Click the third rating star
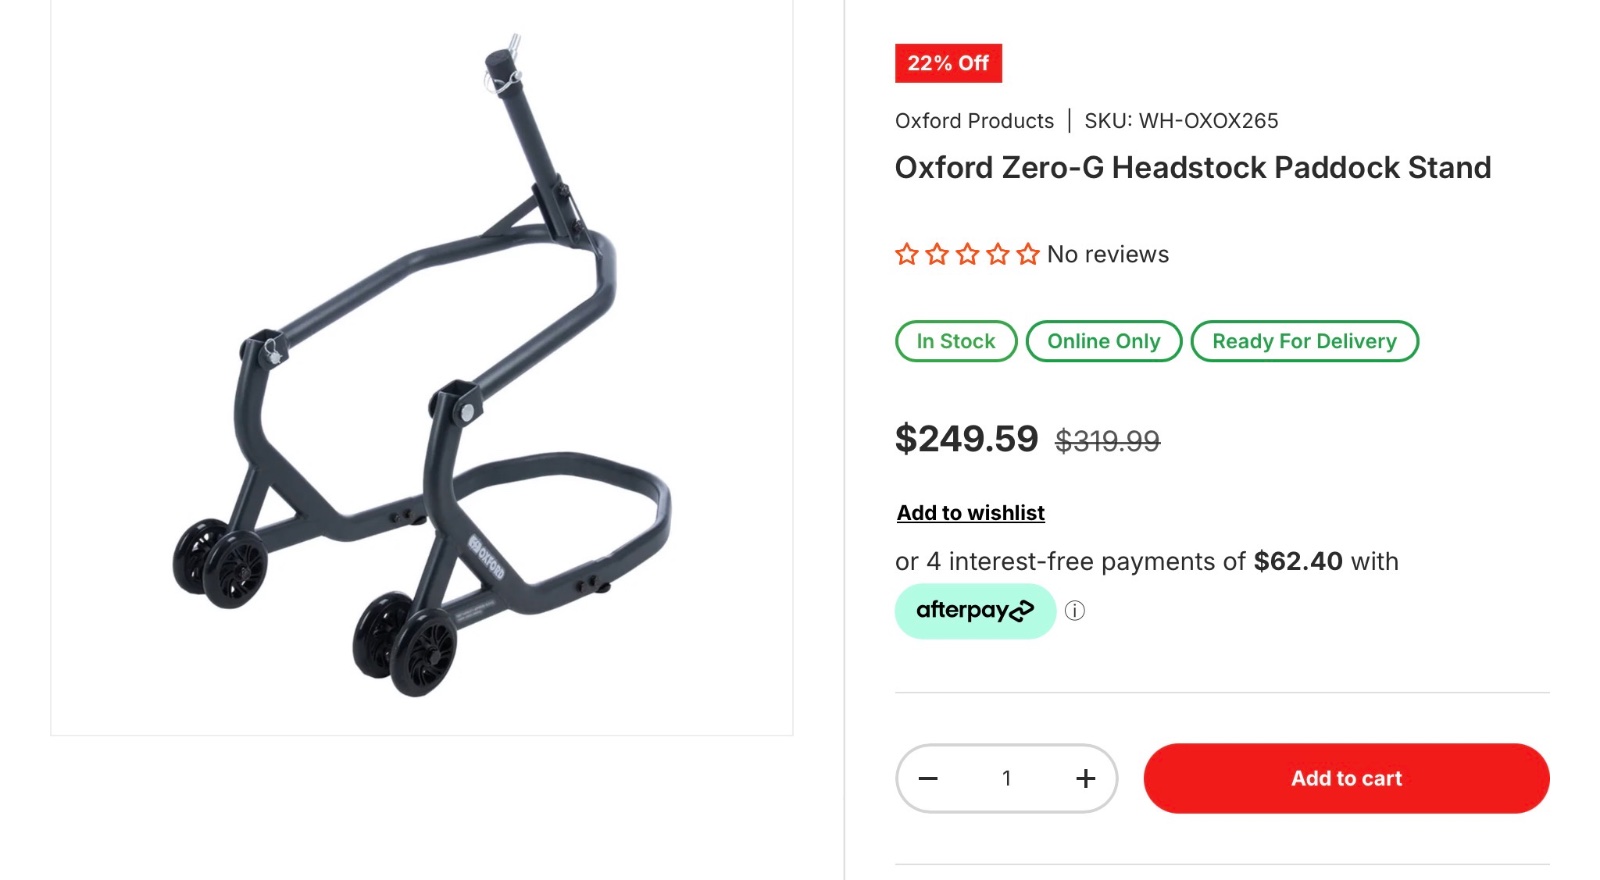This screenshot has height=880, width=1600. click(x=967, y=254)
